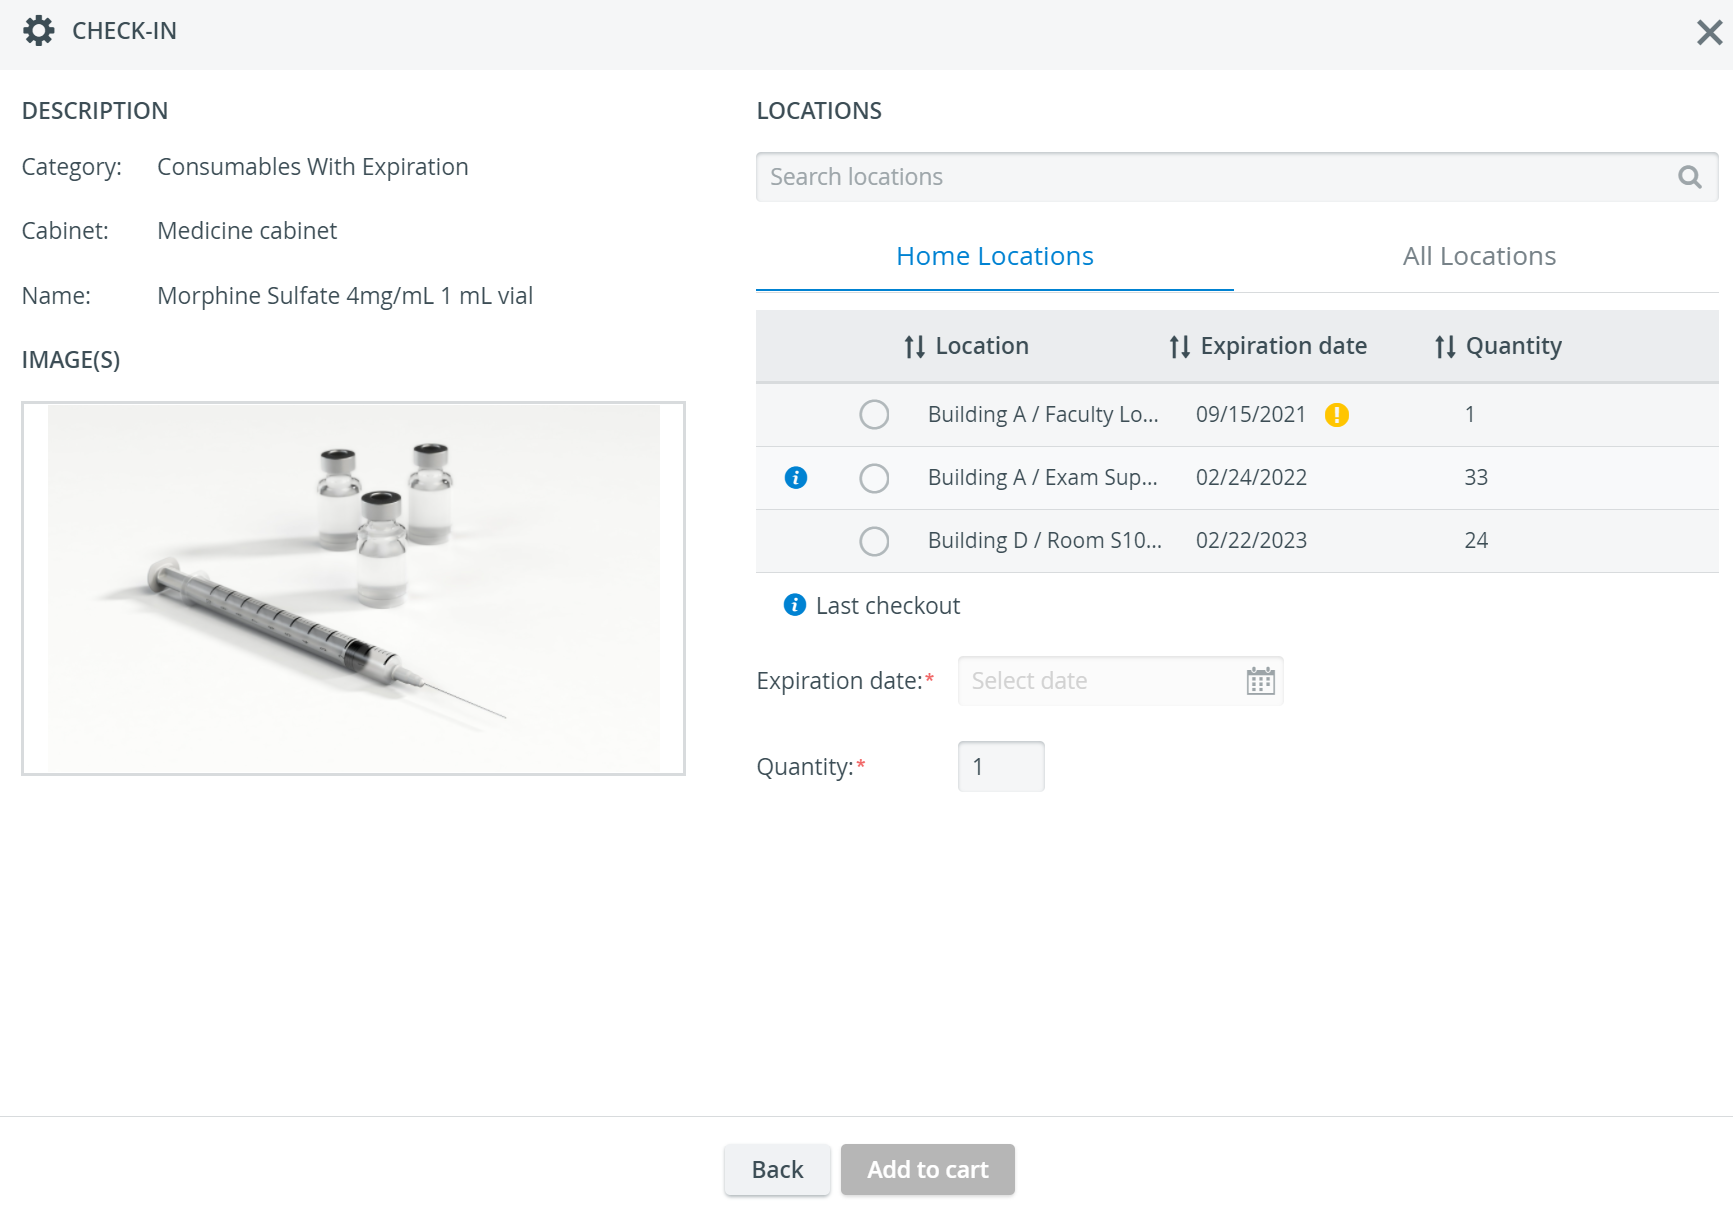The height and width of the screenshot is (1214, 1733).
Task: Click the Last checkout info icon
Action: pyautogui.click(x=795, y=605)
